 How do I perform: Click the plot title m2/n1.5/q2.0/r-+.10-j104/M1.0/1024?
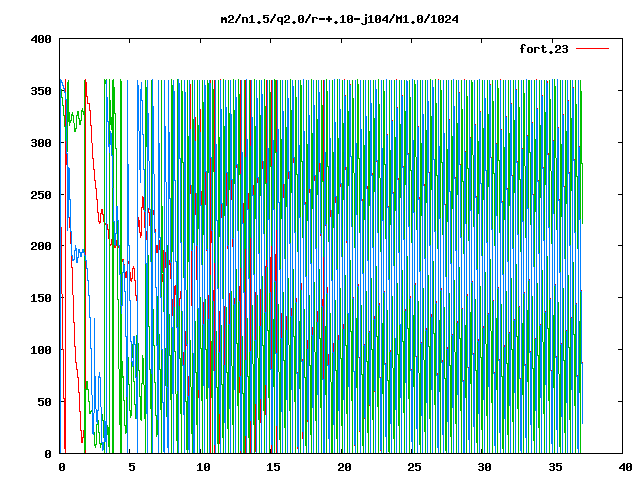coord(340,19)
